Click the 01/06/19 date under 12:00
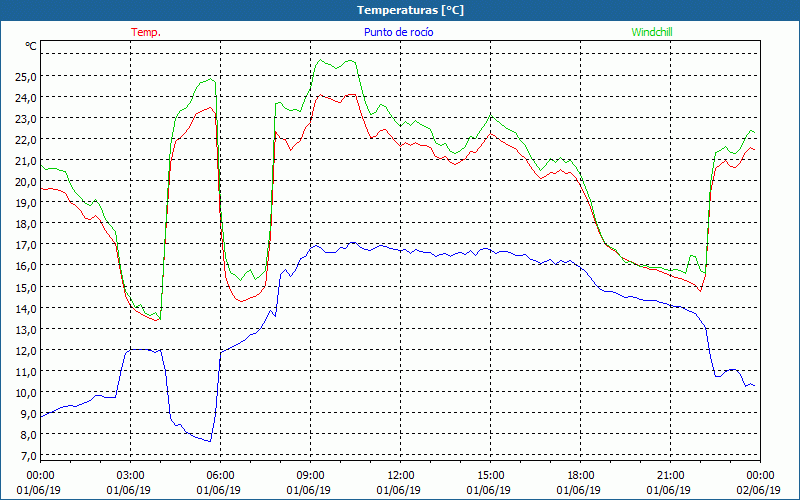Image resolution: width=800 pixels, height=500 pixels. [398, 490]
